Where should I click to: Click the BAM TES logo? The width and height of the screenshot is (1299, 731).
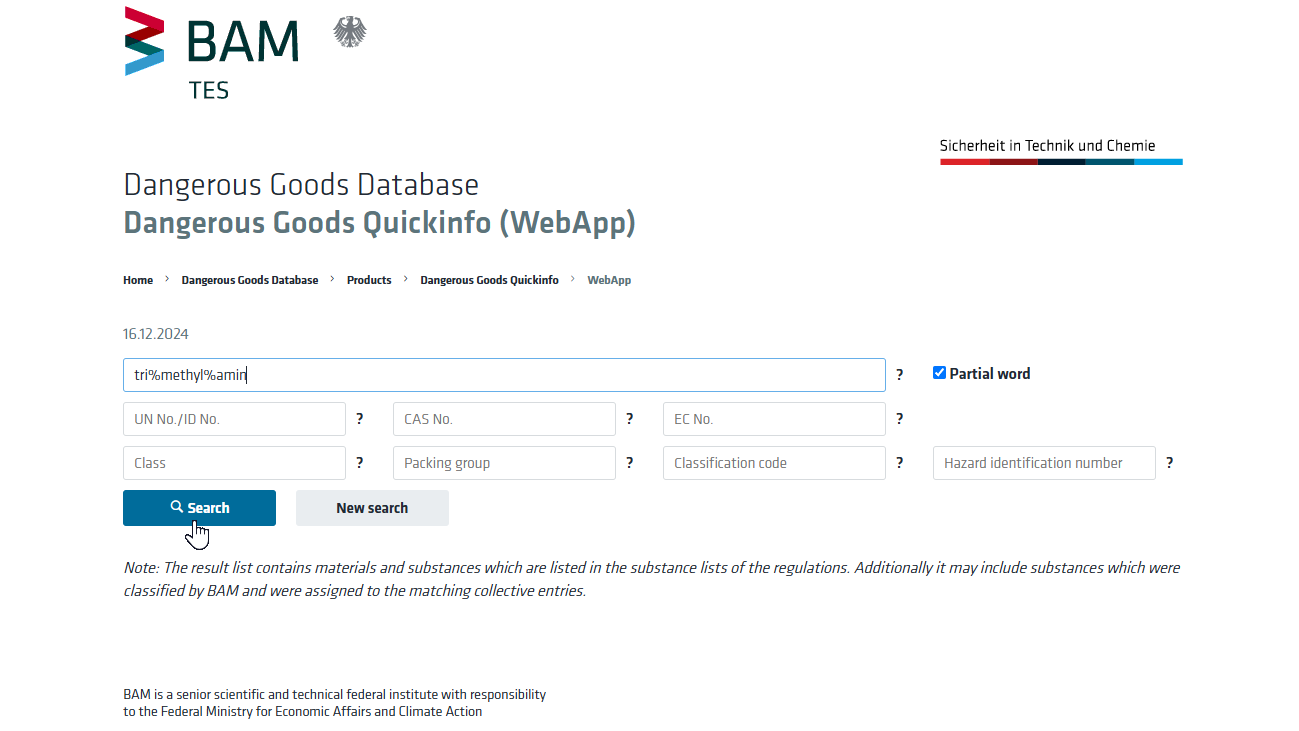click(211, 53)
